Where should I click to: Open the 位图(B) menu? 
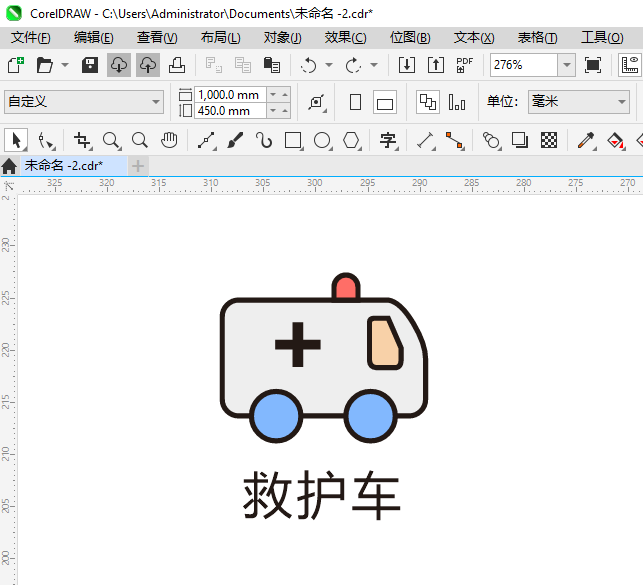pyautogui.click(x=410, y=38)
